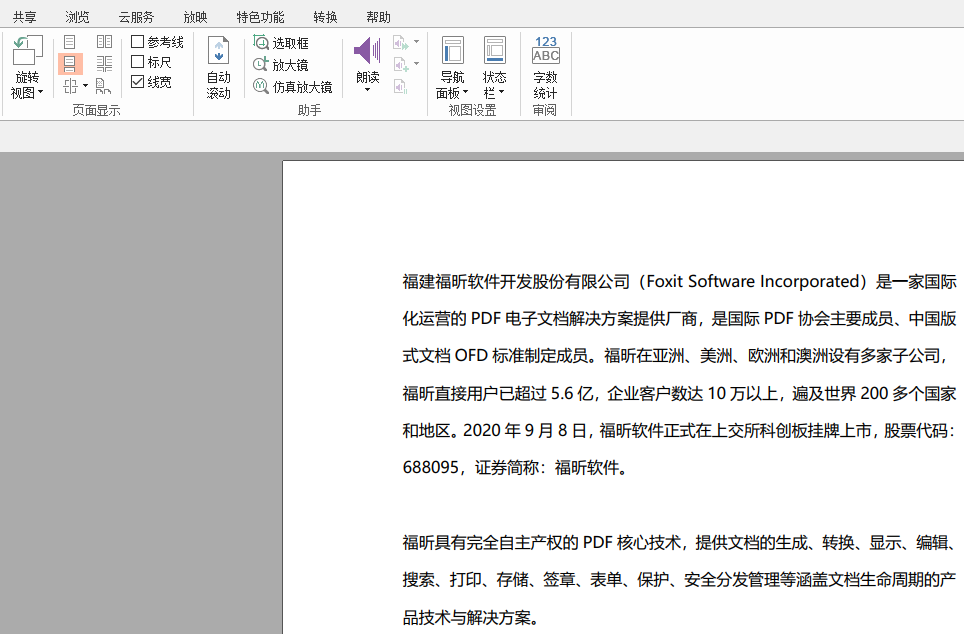964x634 pixels.
Task: Start Read Aloud (朗读)
Action: click(x=367, y=52)
